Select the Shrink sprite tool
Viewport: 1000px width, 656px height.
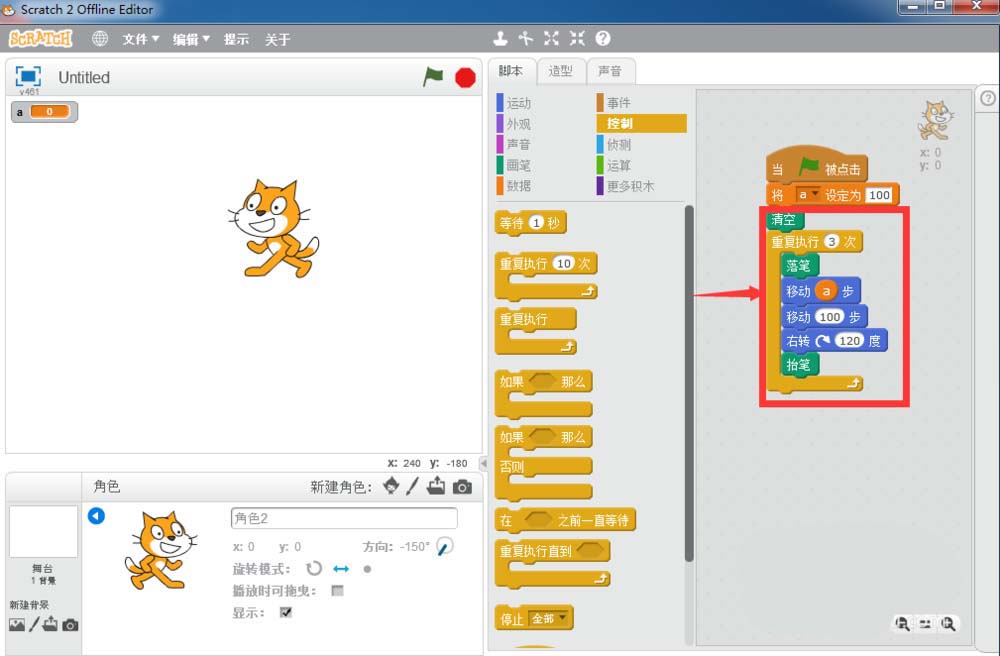577,38
